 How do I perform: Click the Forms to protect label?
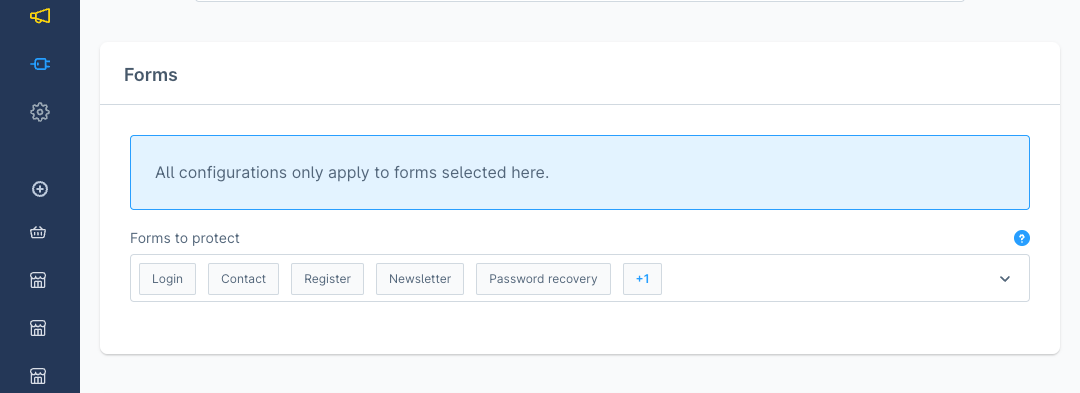[x=185, y=238]
